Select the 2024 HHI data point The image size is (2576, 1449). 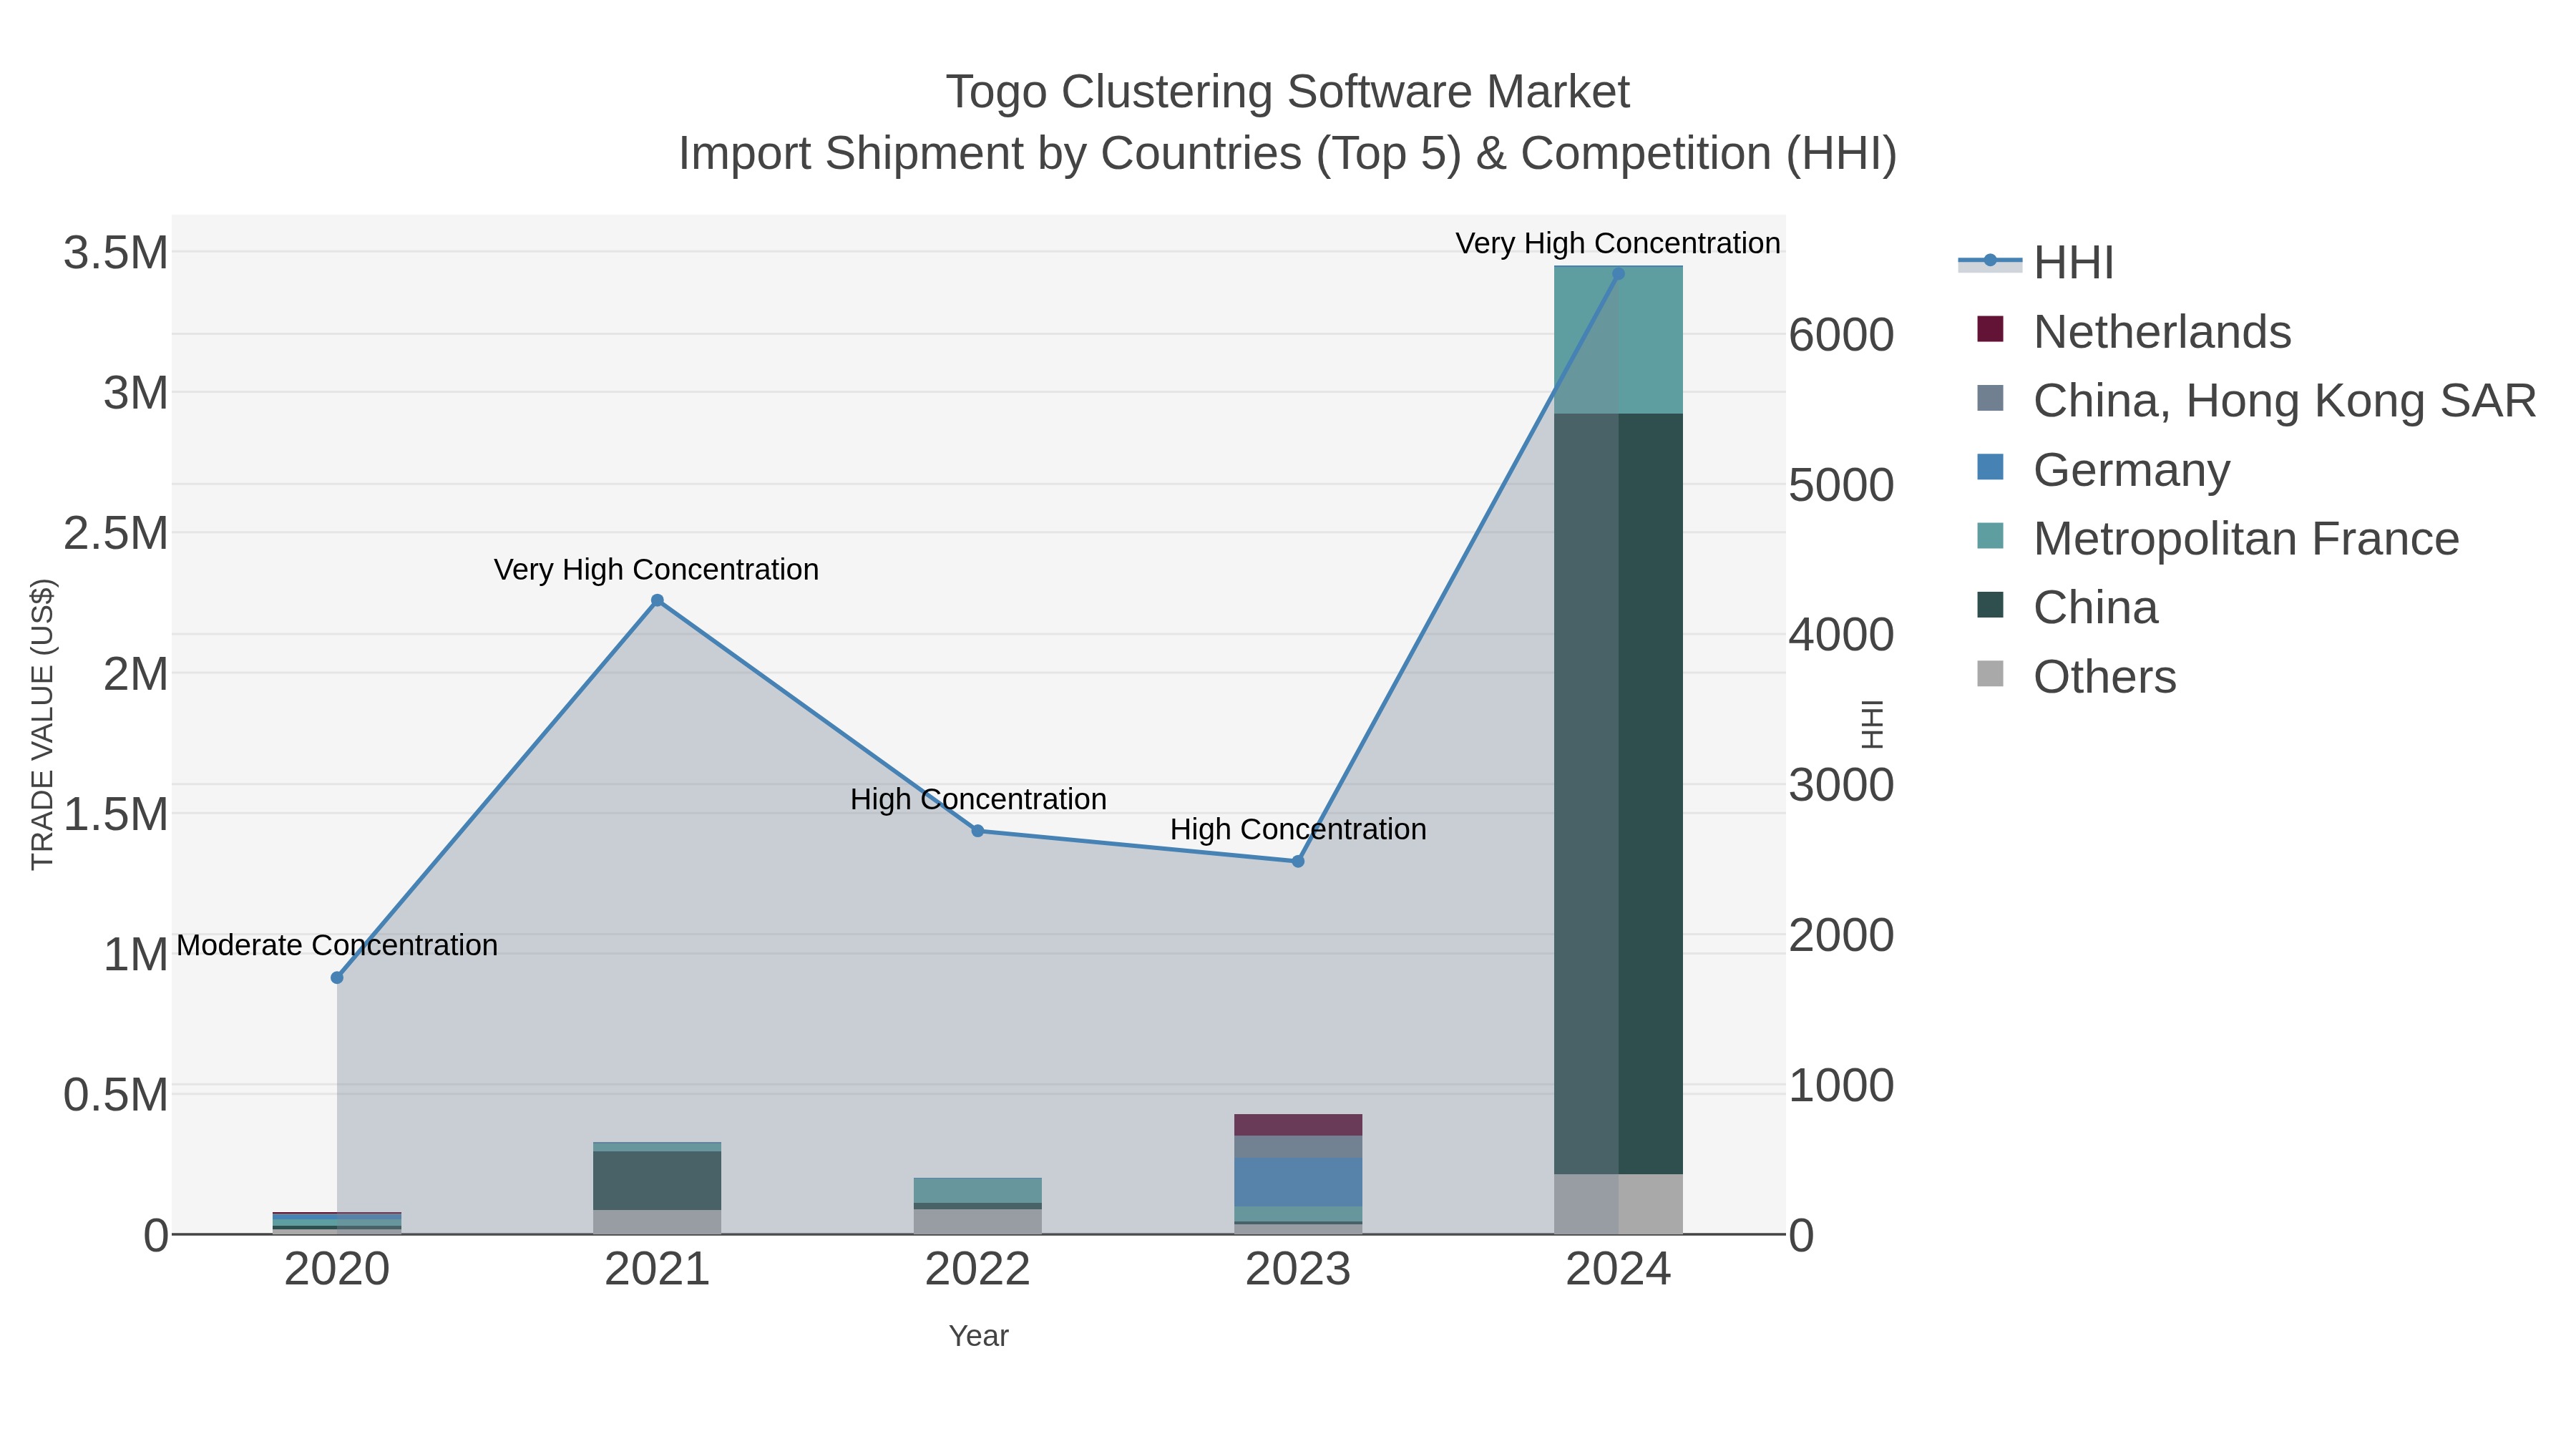tap(1619, 273)
